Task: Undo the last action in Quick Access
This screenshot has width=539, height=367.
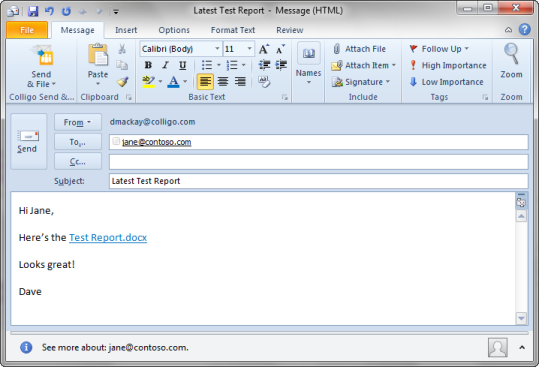Action: click(49, 11)
